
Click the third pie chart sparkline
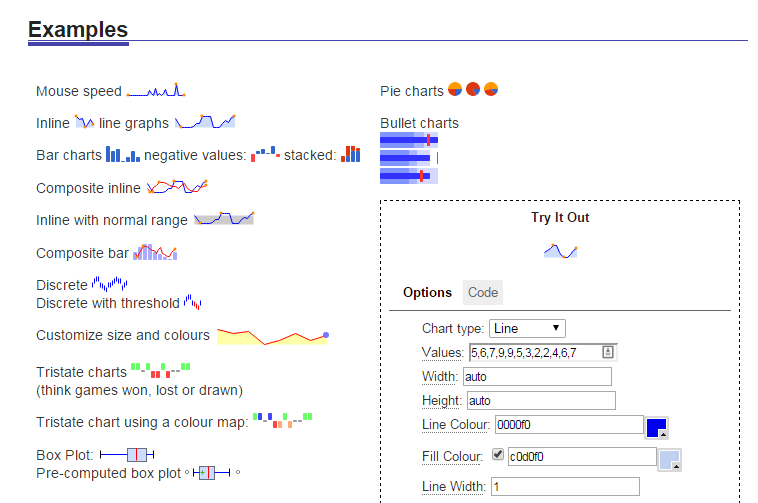[491, 90]
